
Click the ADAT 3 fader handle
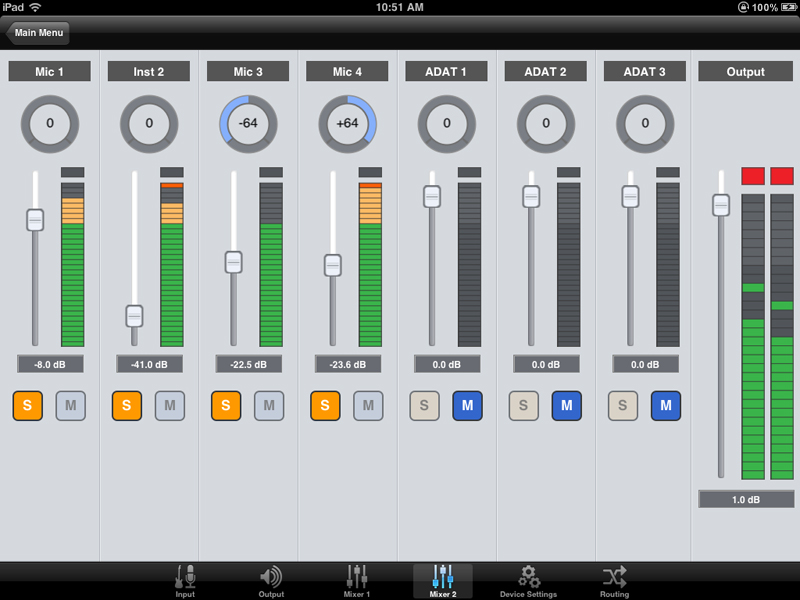pos(631,196)
